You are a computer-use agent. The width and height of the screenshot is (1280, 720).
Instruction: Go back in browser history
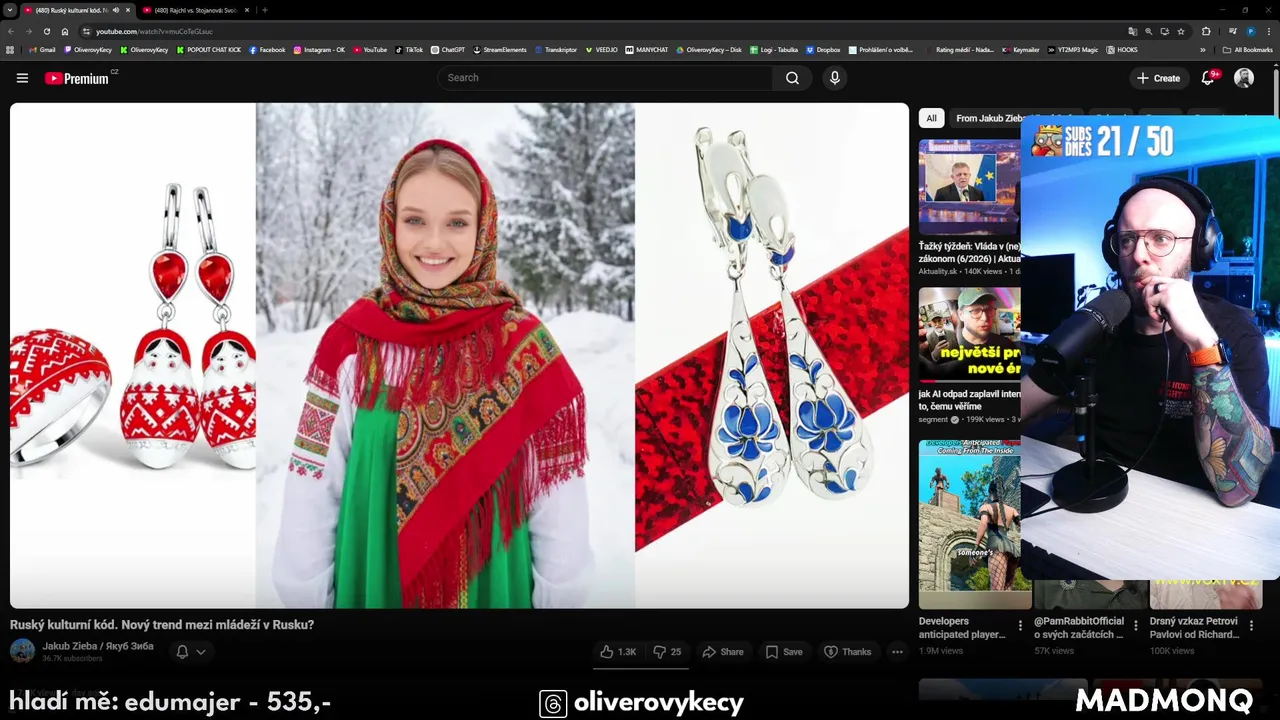click(x=12, y=31)
